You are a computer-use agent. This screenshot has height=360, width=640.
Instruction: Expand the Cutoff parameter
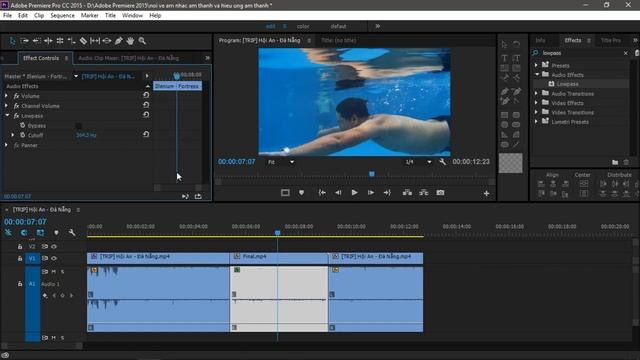[13, 135]
